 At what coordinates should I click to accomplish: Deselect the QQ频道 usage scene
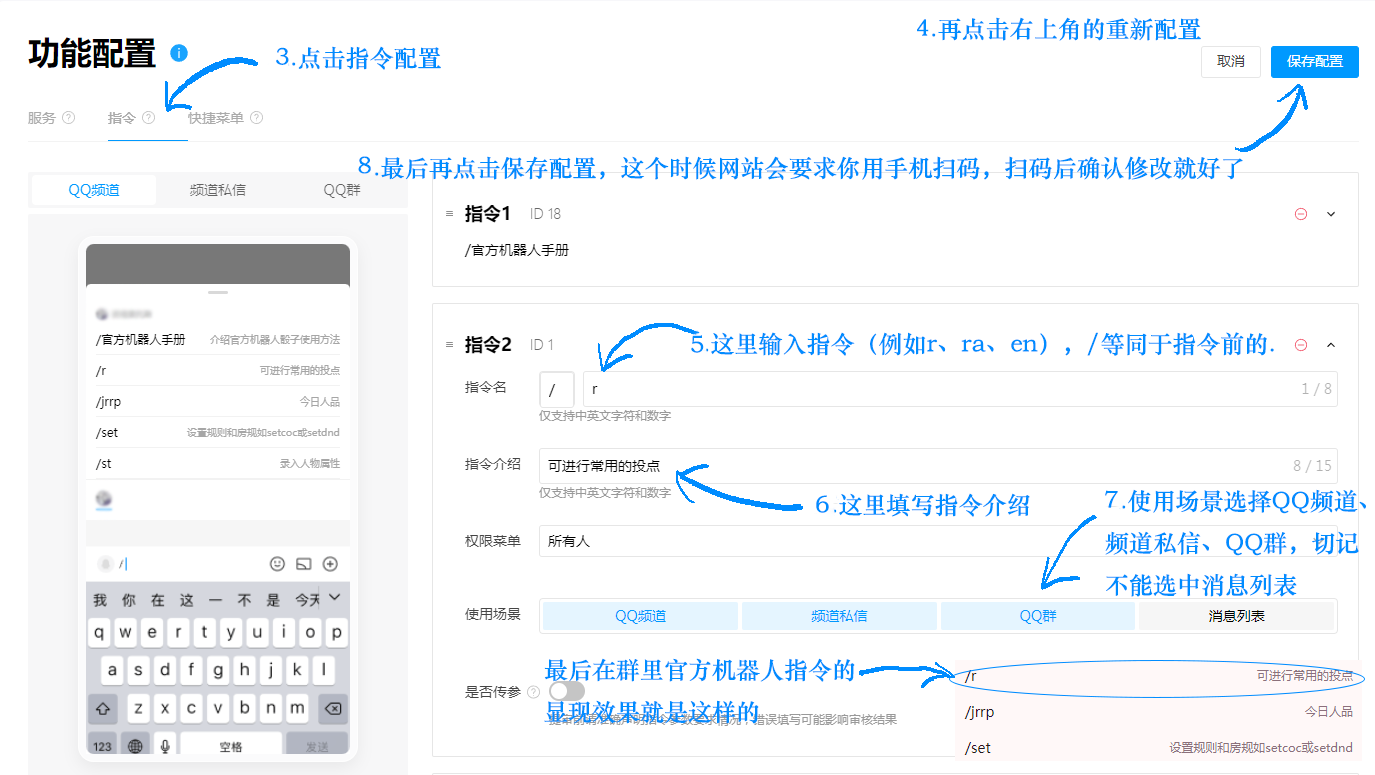click(639, 616)
